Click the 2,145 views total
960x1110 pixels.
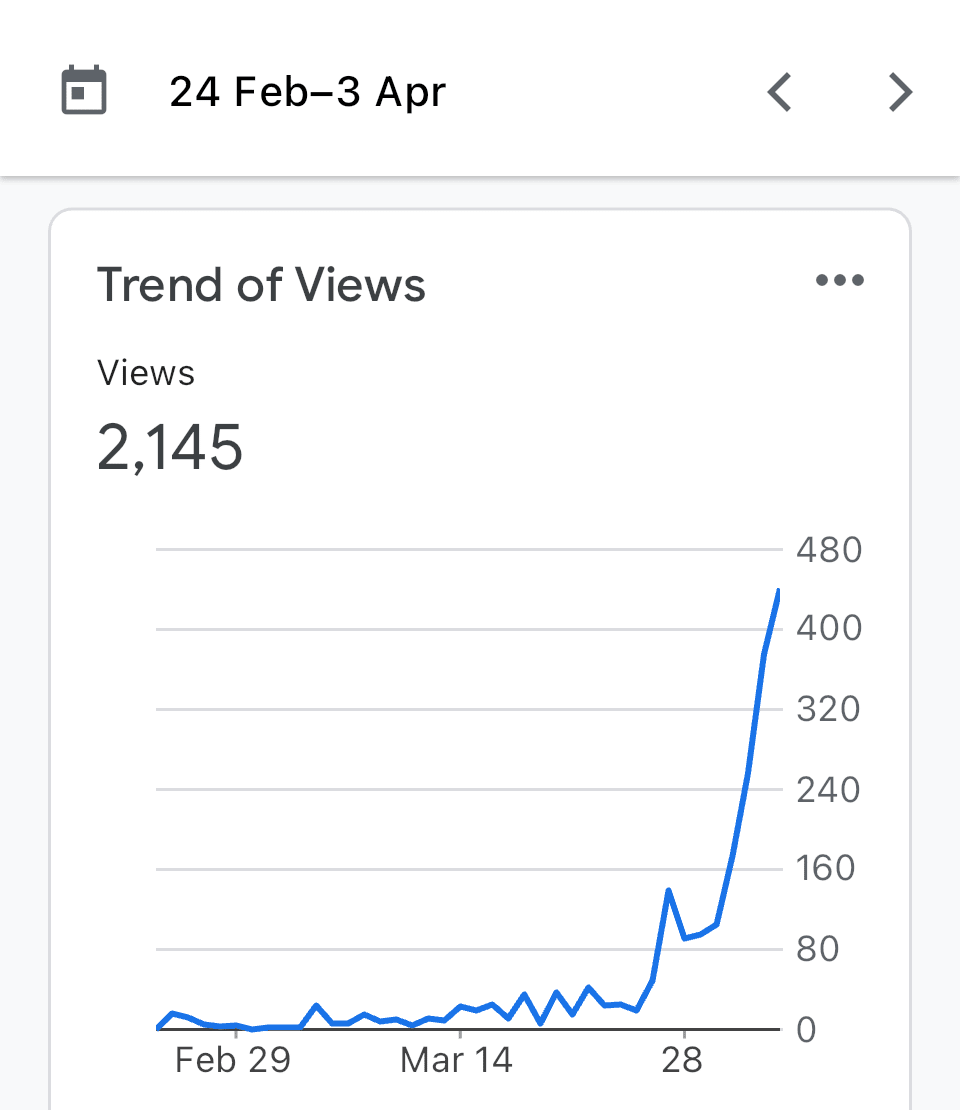pos(170,447)
